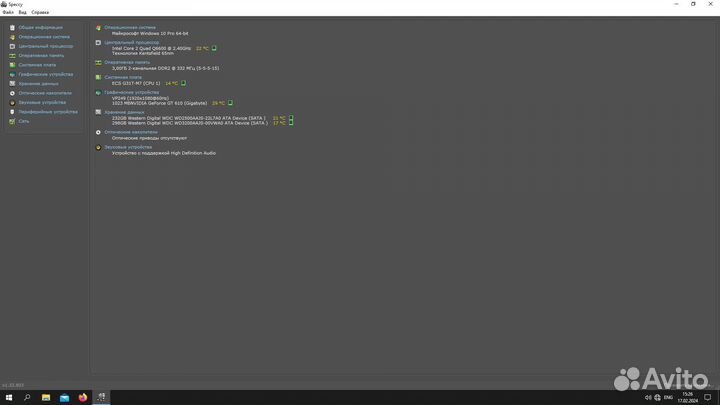Click the GeForce GT 610 temperature indicator icon
Image resolution: width=720 pixels, height=405 pixels.
point(230,102)
